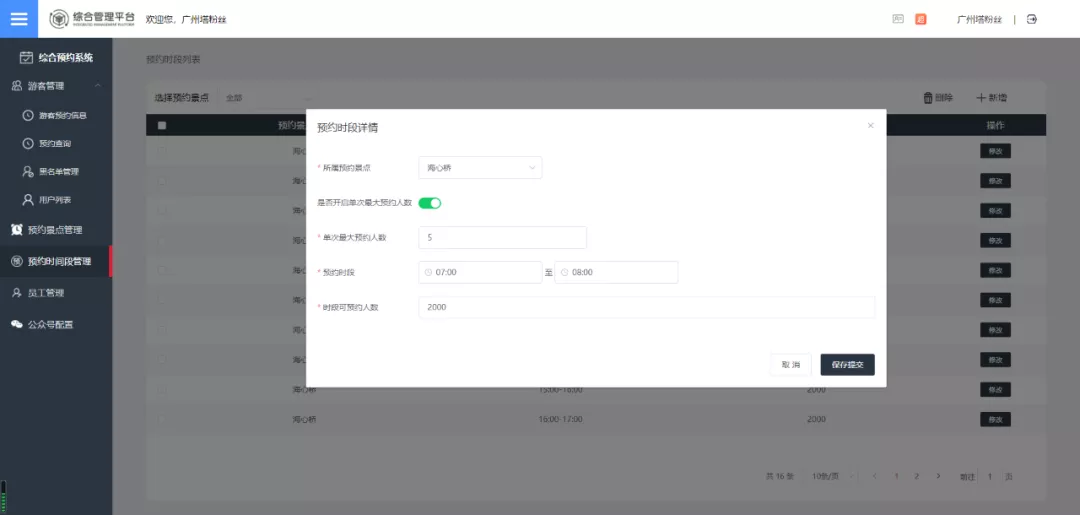Click the clock icon in start time field

coord(428,273)
